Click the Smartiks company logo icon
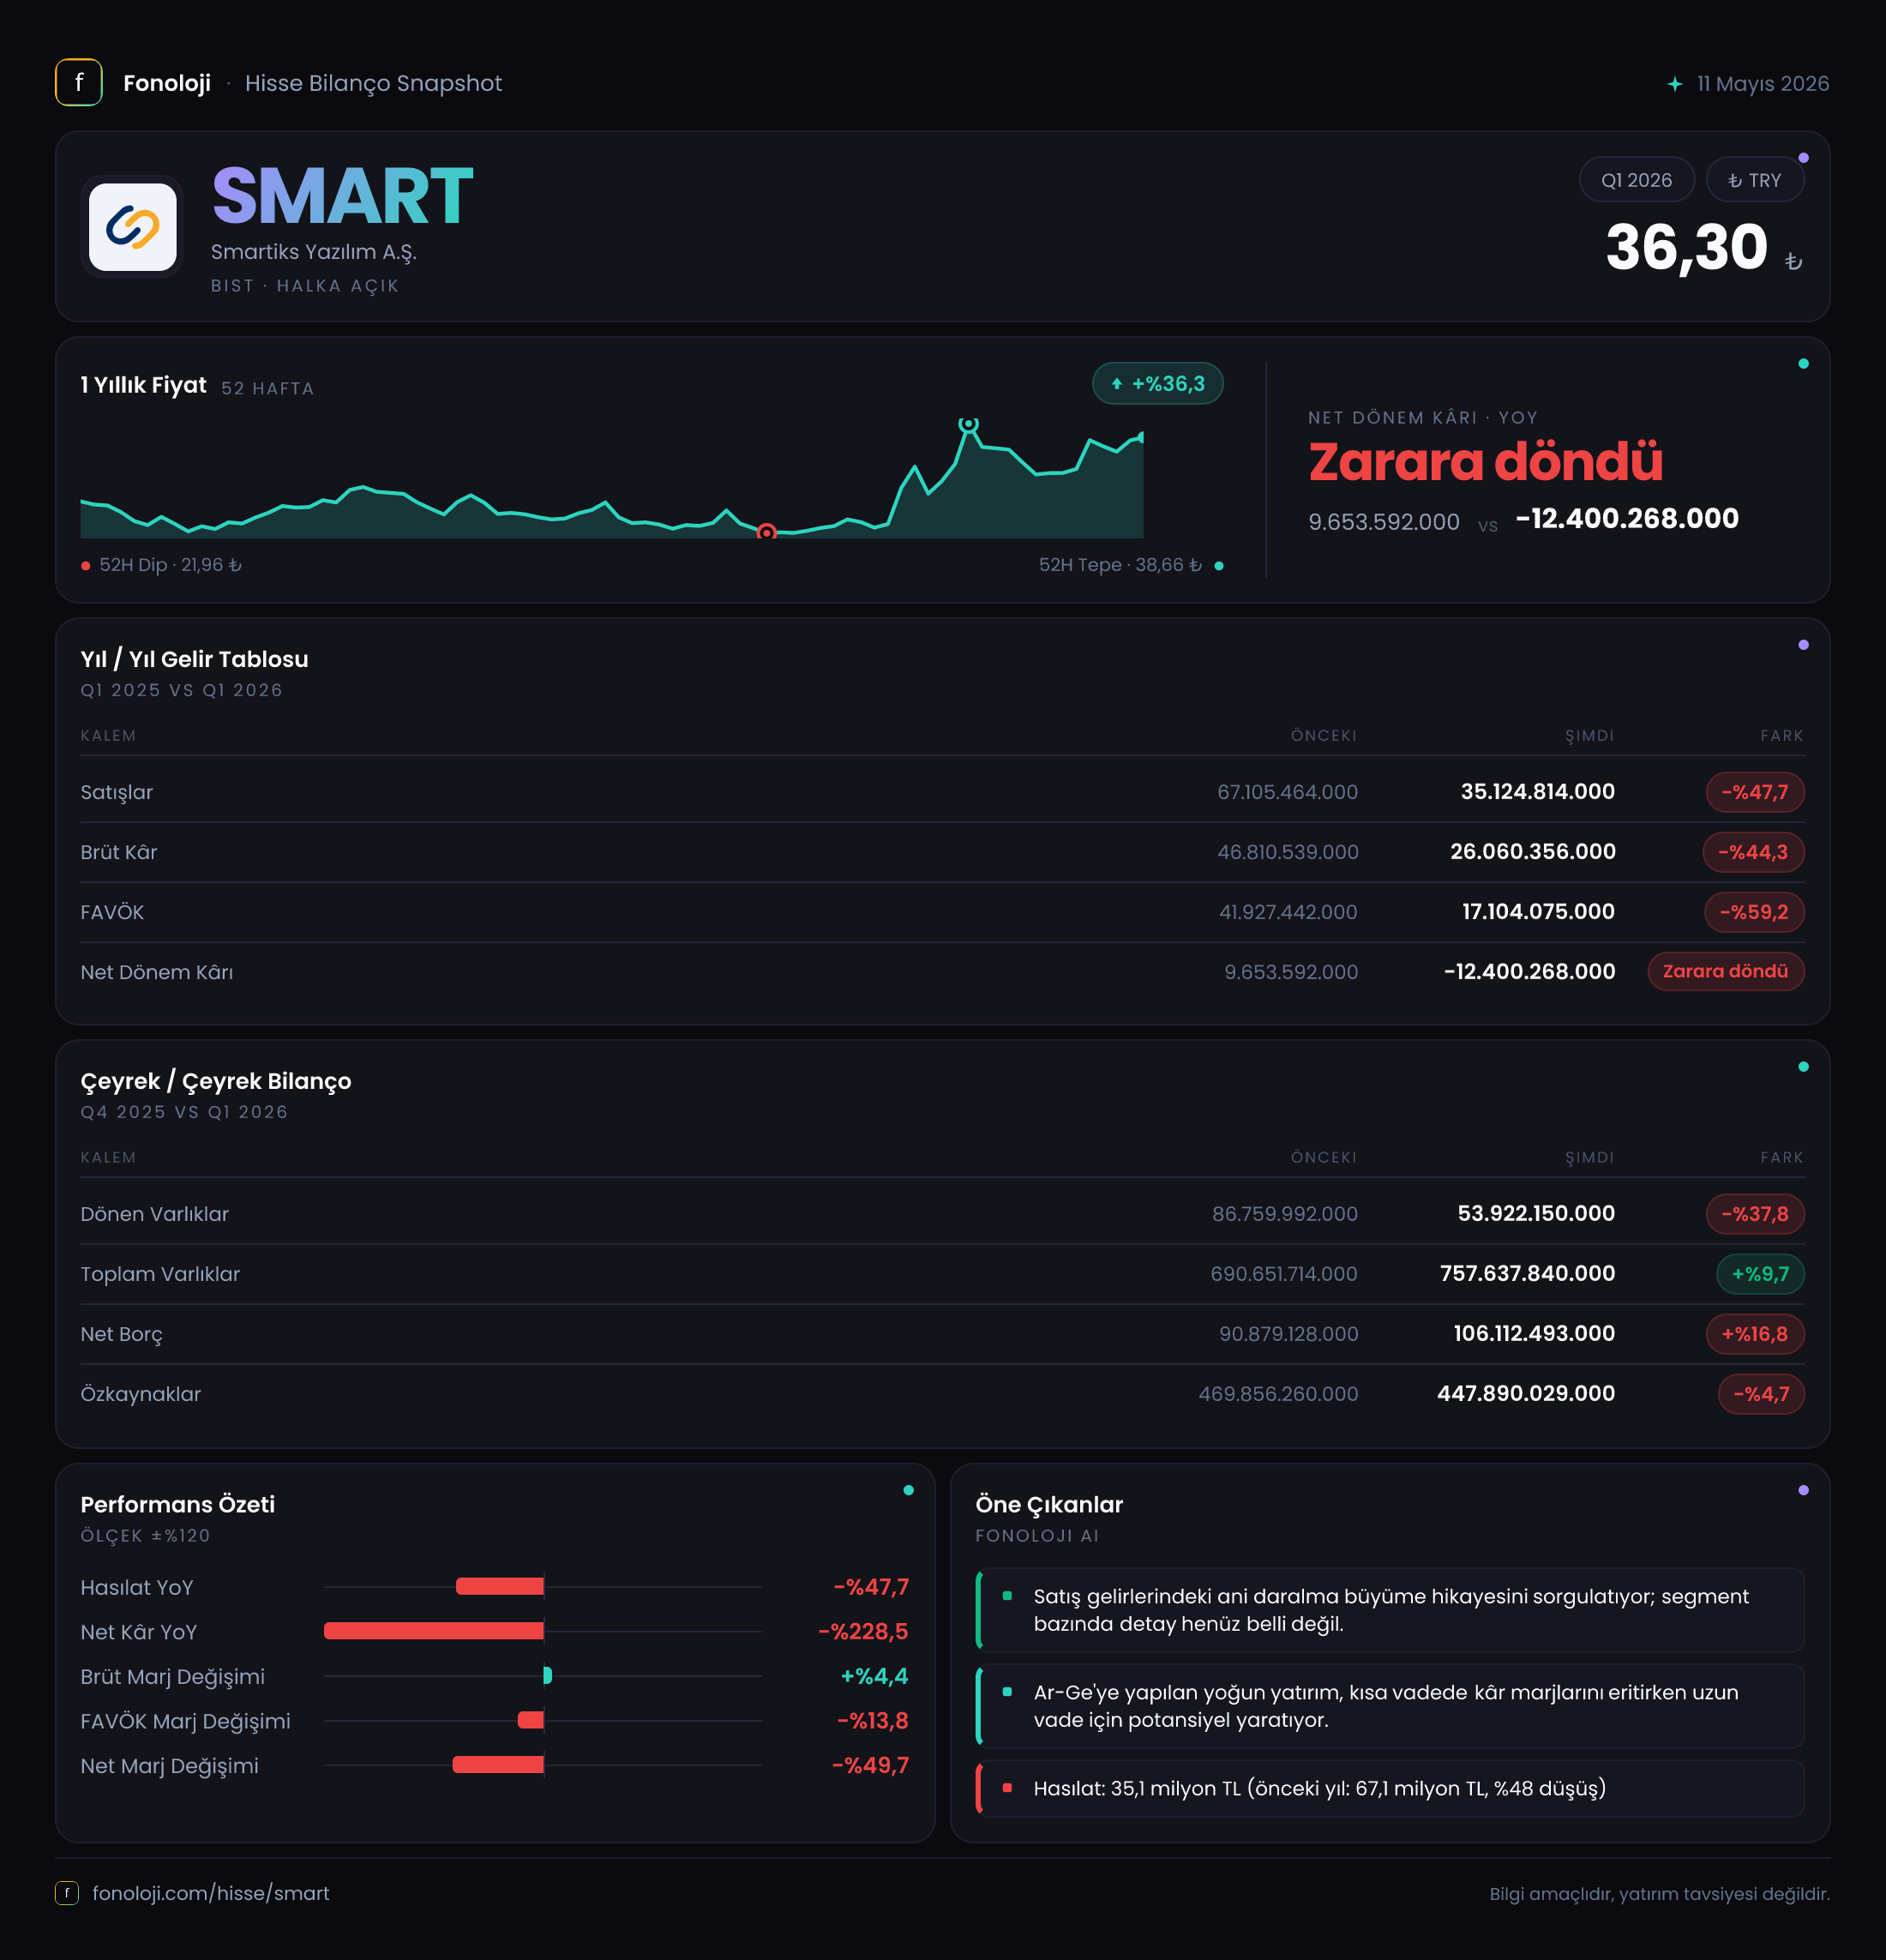The width and height of the screenshot is (1886, 1960). tap(133, 227)
